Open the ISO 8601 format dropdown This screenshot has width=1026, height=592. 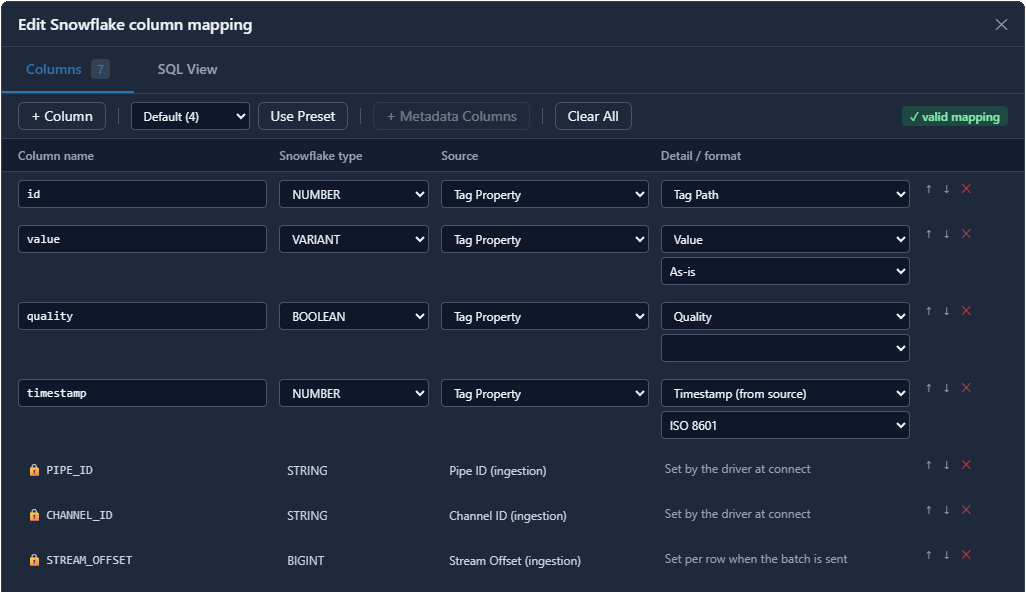click(785, 425)
